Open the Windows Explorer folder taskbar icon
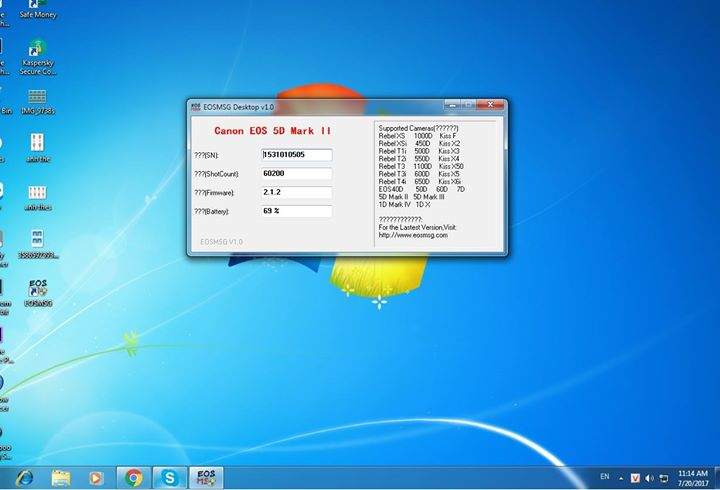 pyautogui.click(x=61, y=478)
